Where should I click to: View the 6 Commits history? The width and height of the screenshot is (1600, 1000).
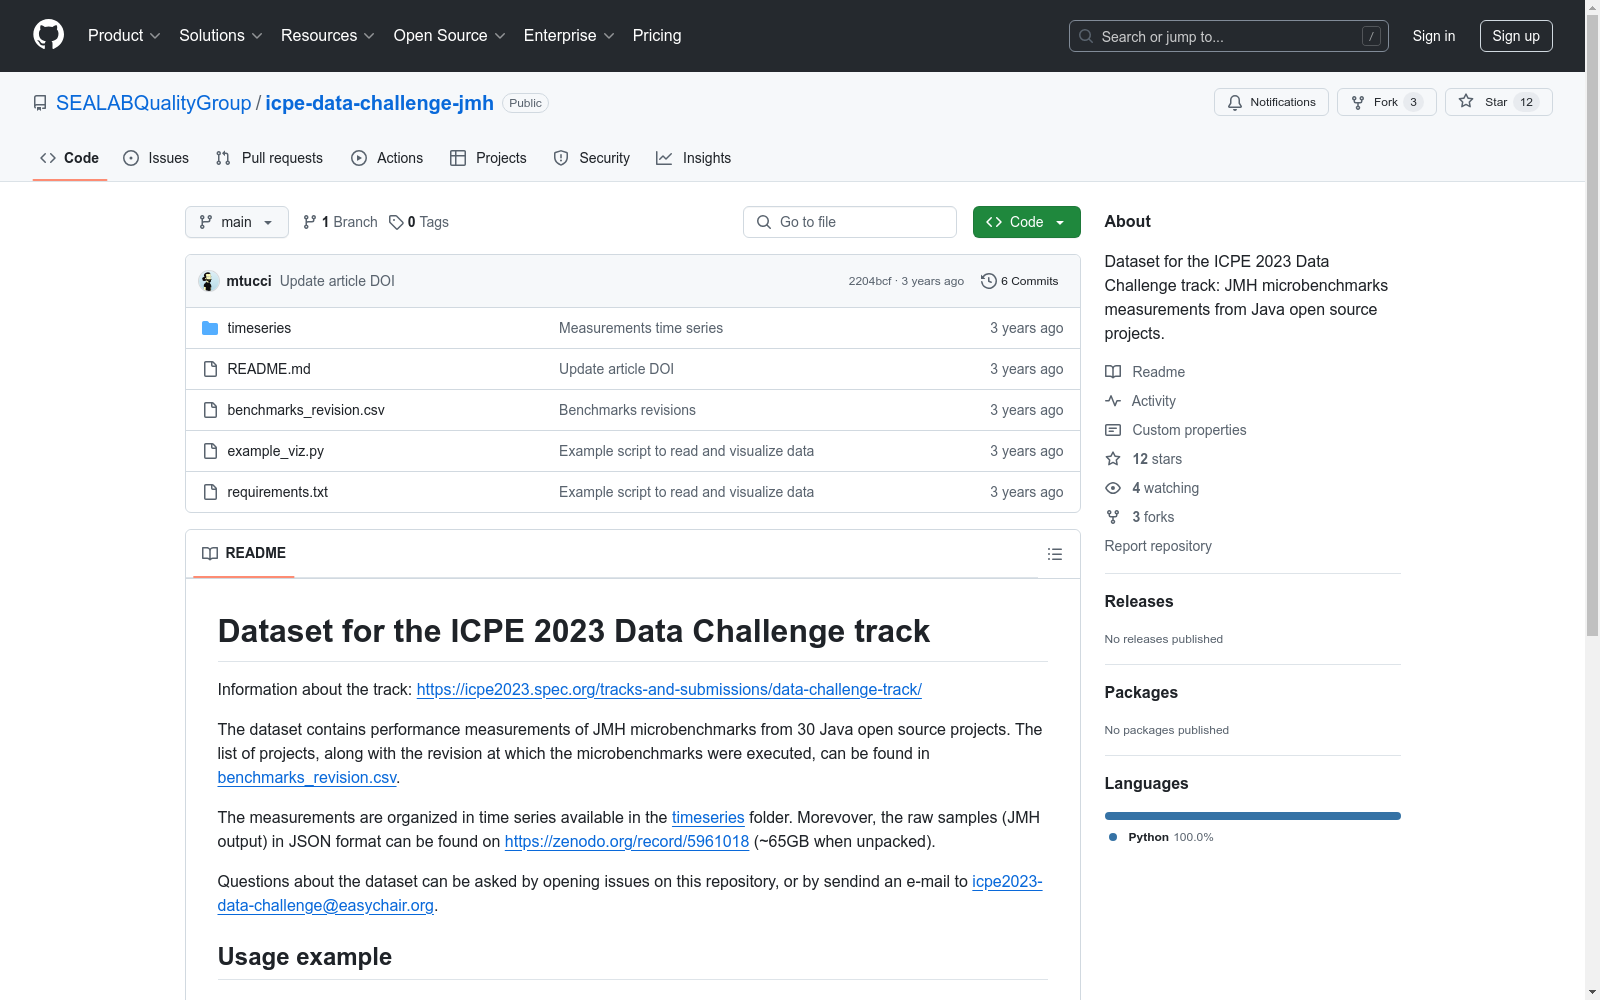1020,281
